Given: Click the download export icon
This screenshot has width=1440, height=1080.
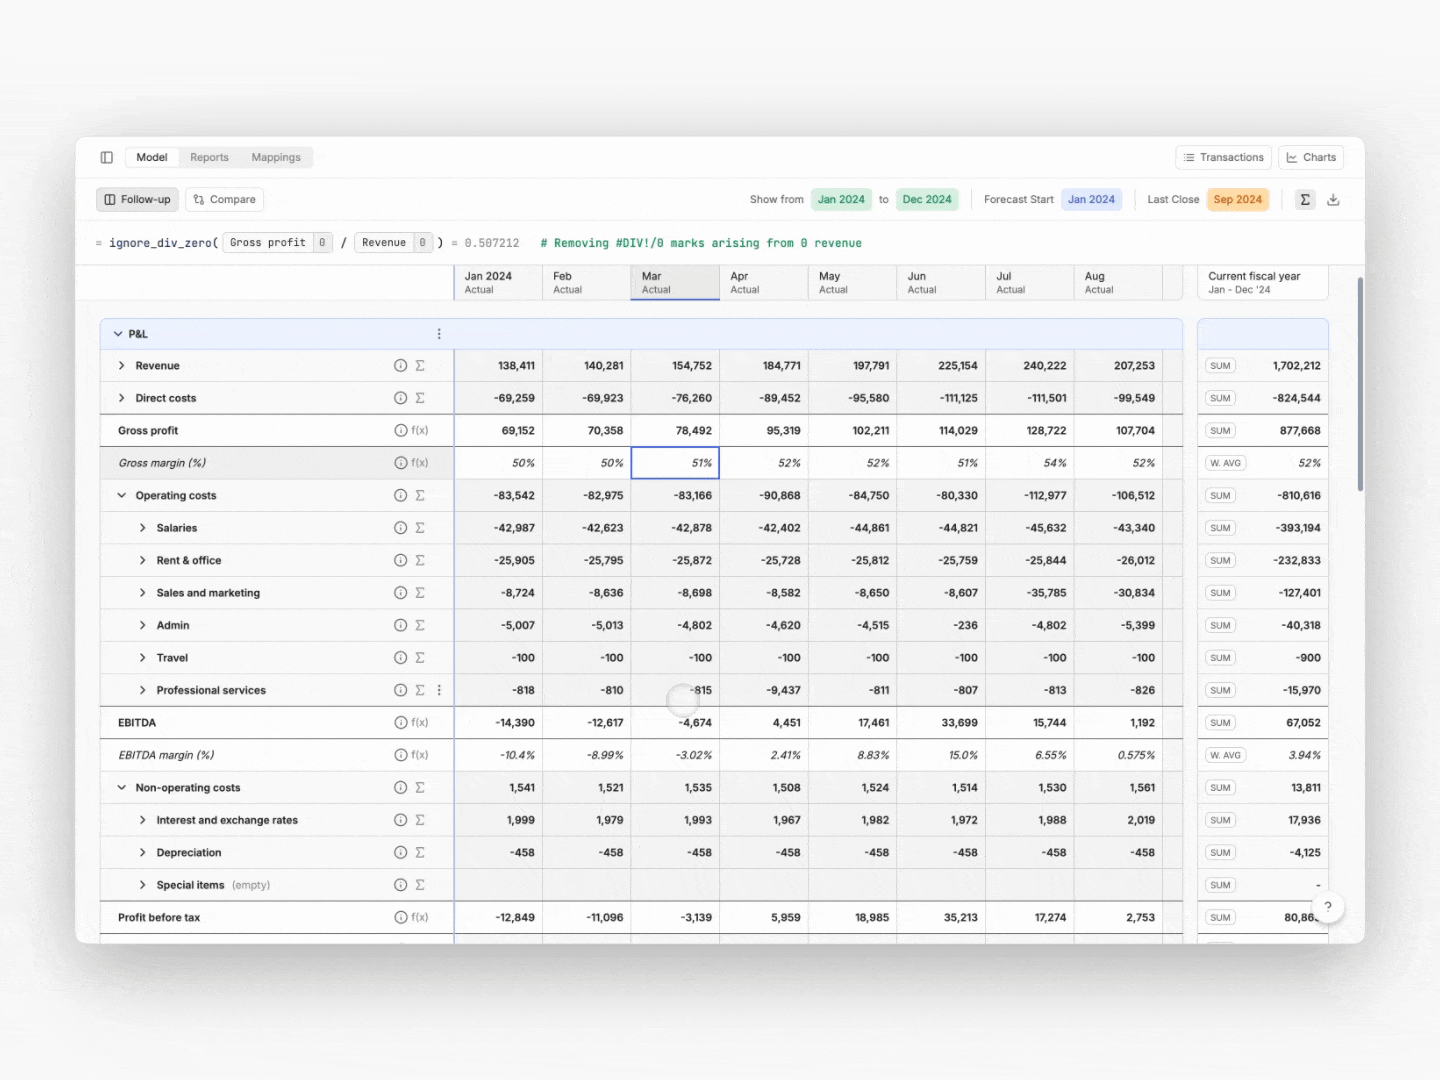Looking at the screenshot, I should tap(1333, 199).
